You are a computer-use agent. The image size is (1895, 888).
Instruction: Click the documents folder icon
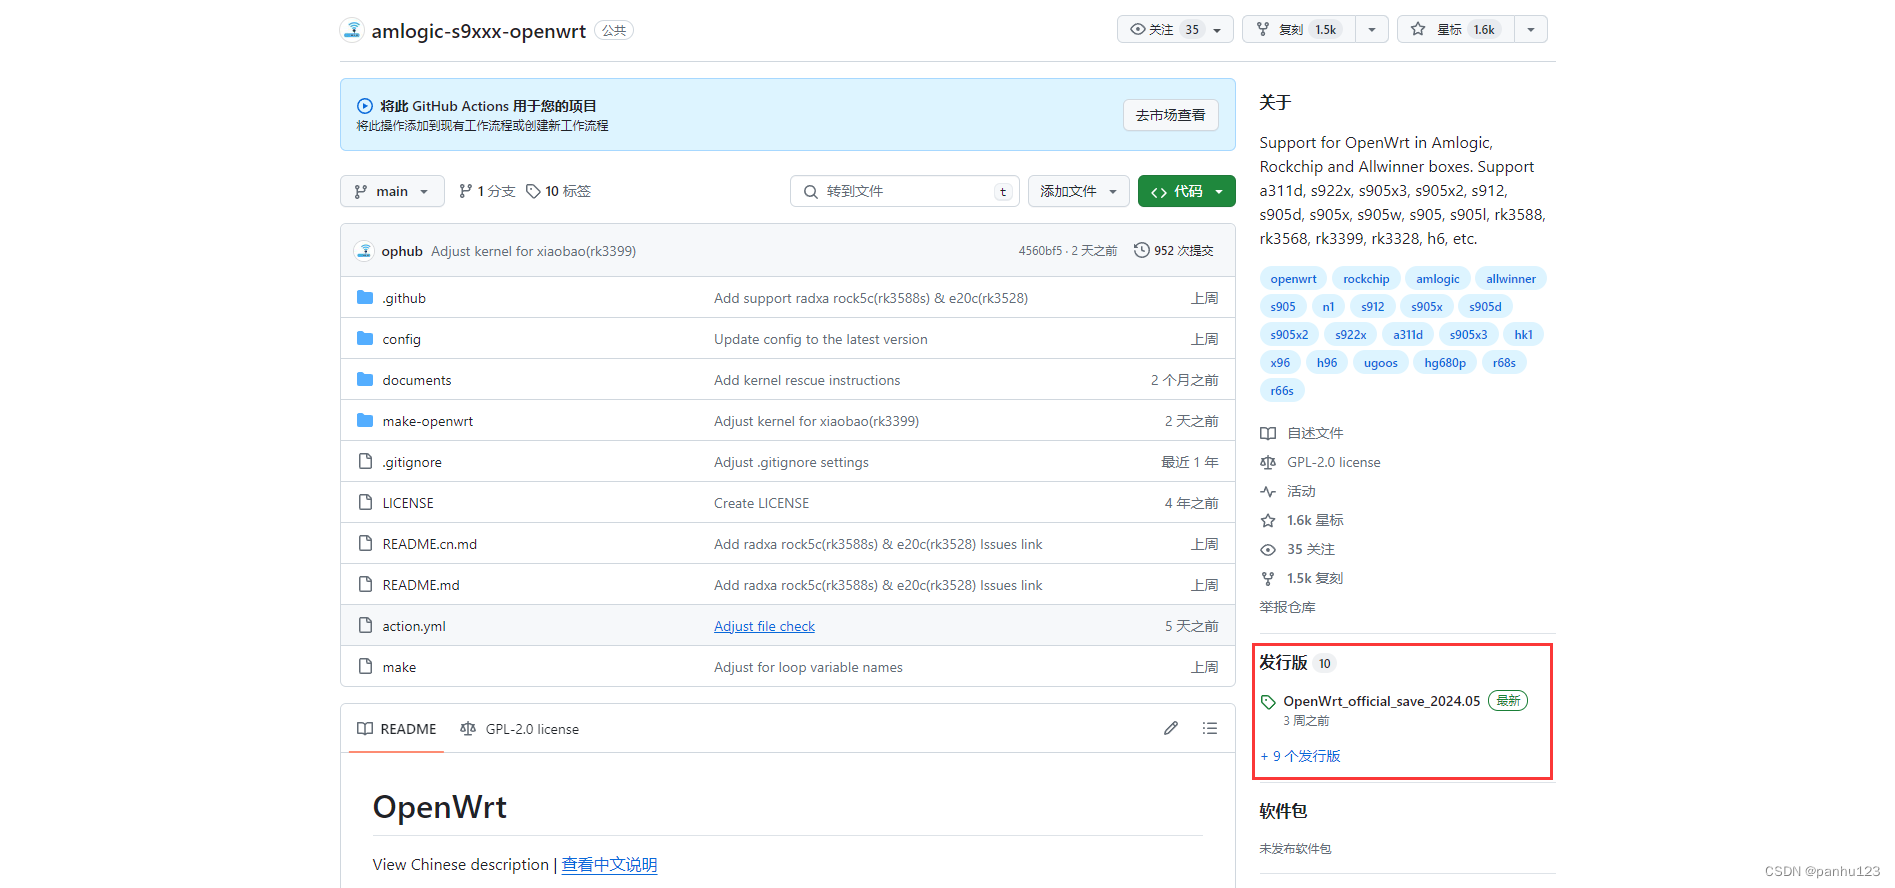tap(365, 380)
